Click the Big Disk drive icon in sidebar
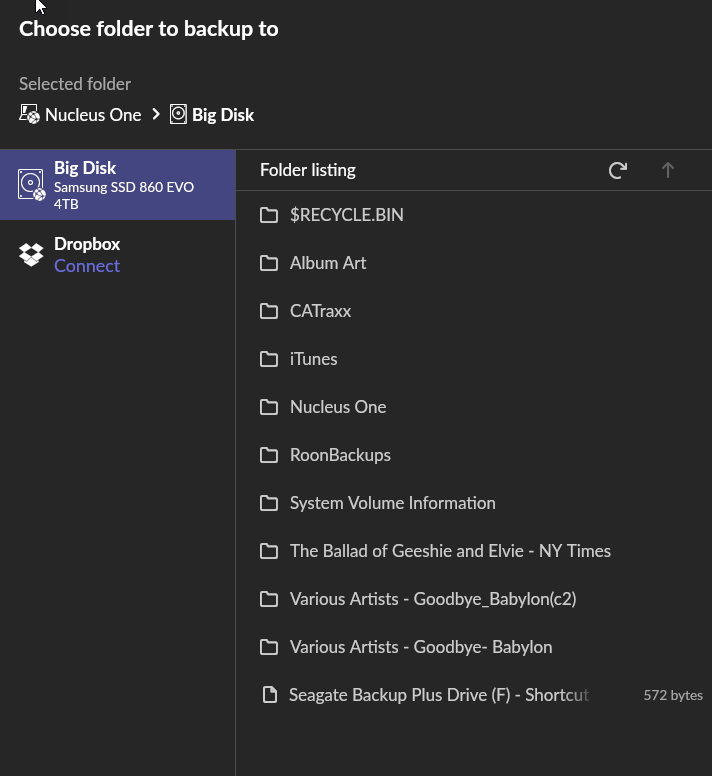Screen dimensions: 712x776 32,185
